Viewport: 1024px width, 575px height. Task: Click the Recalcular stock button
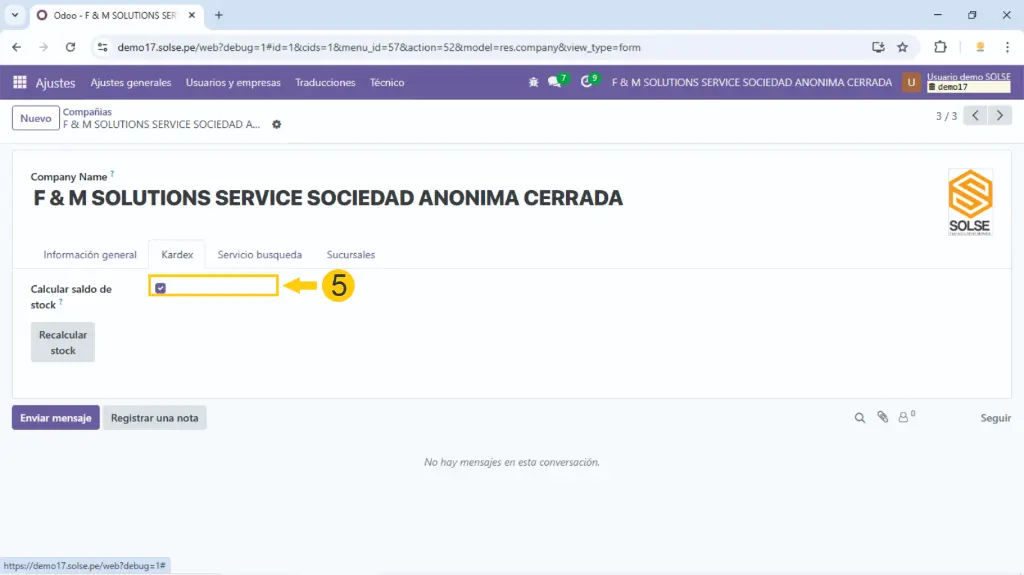click(x=63, y=343)
